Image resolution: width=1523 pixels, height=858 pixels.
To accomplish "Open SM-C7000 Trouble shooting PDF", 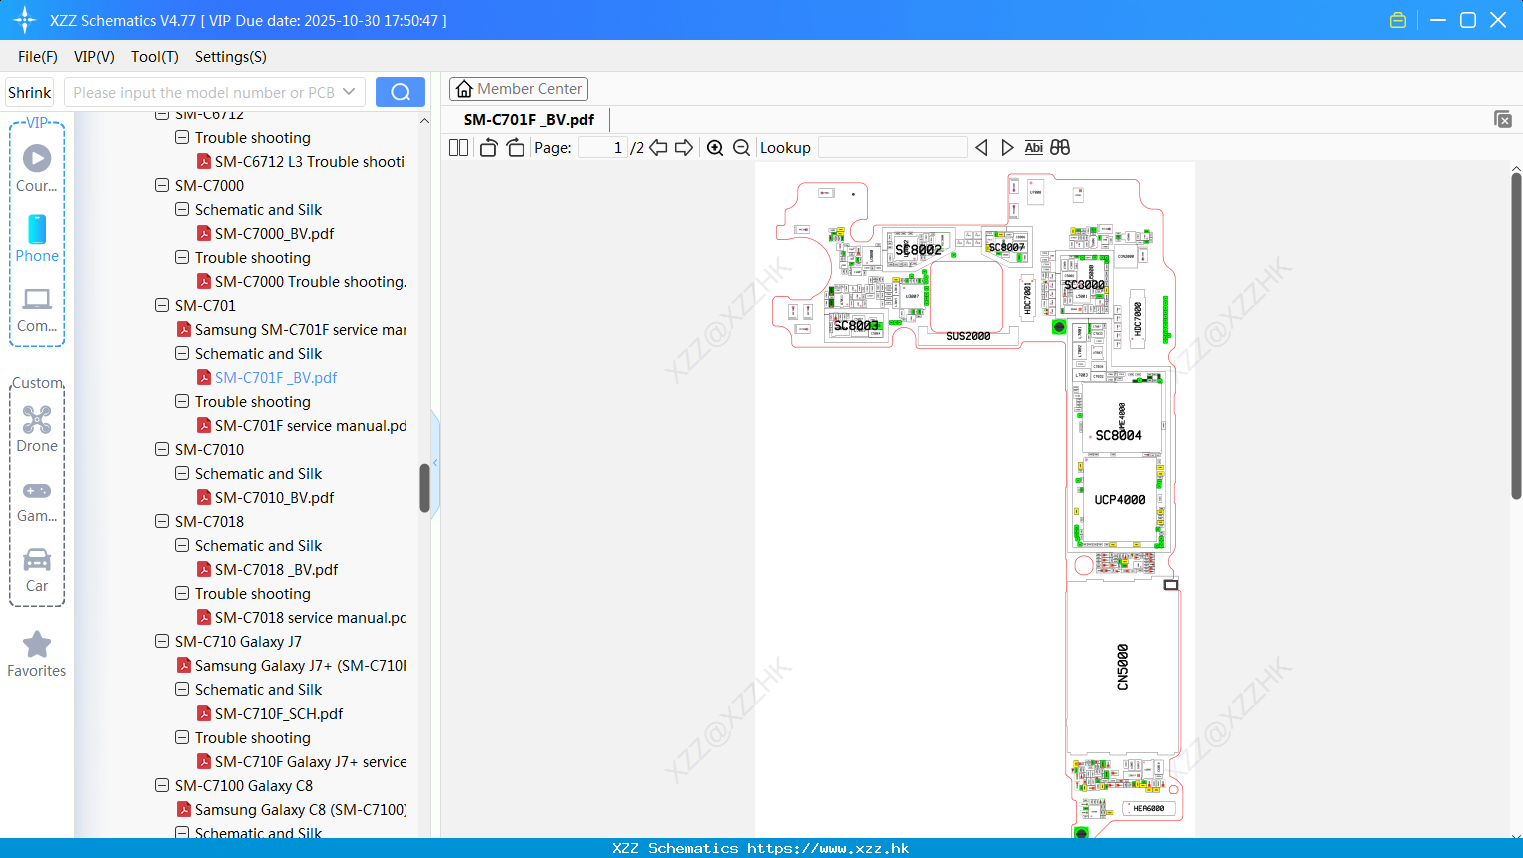I will click(310, 282).
